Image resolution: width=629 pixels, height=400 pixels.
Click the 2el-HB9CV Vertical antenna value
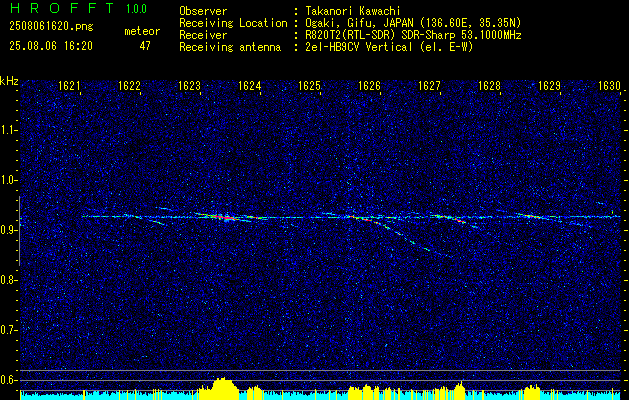(x=389, y=47)
